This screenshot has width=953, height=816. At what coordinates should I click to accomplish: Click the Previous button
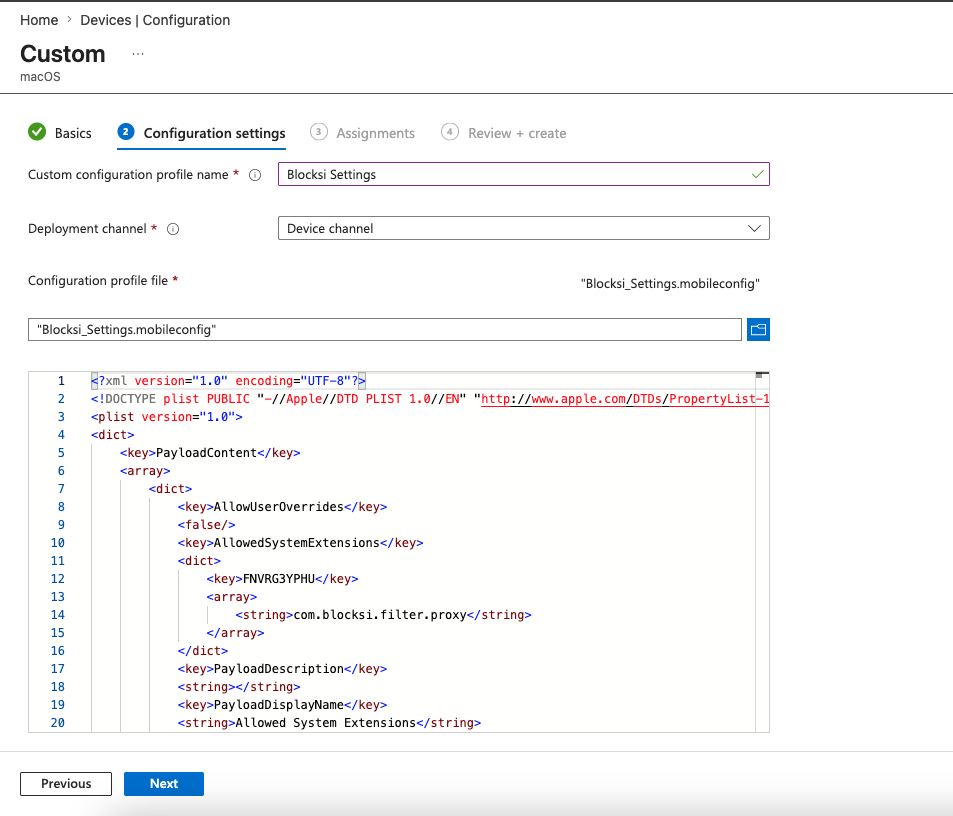click(66, 784)
